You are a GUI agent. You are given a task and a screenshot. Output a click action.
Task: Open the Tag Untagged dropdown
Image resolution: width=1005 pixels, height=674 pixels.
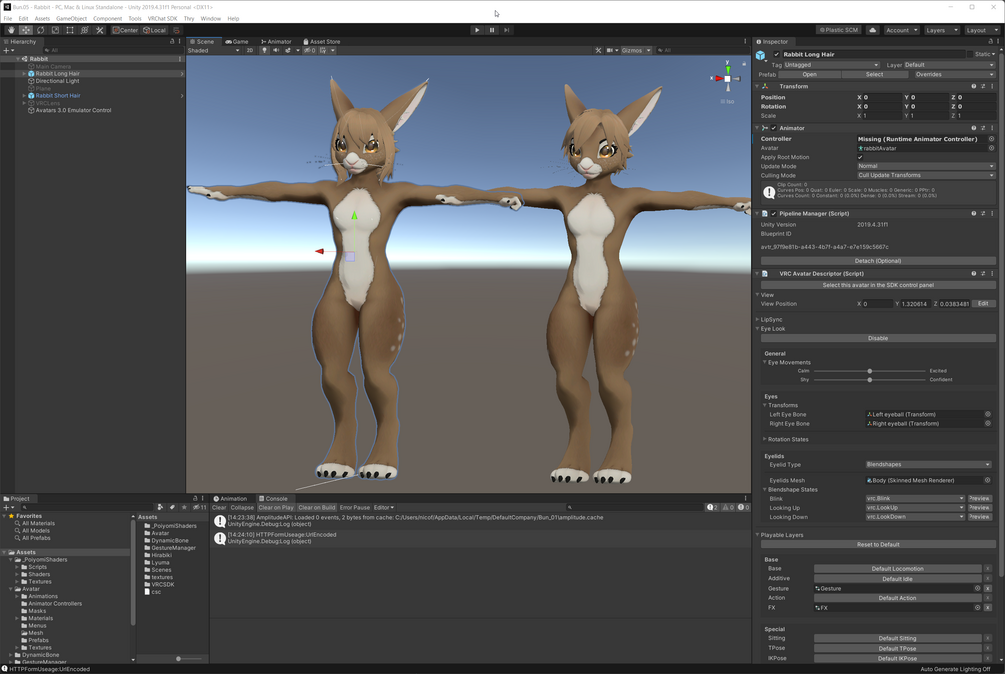(x=832, y=65)
